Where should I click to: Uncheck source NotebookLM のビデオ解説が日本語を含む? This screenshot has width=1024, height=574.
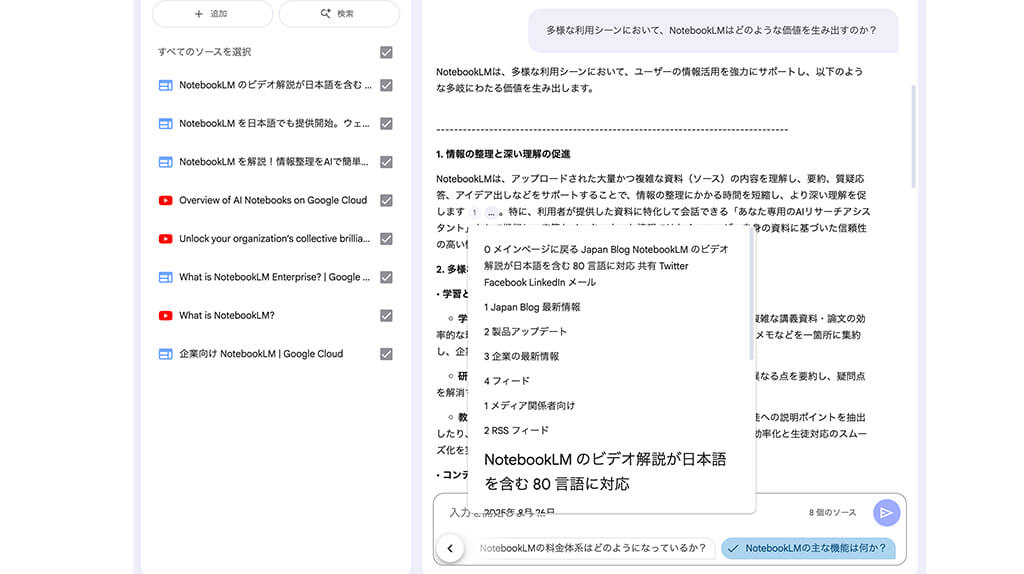[x=386, y=86]
